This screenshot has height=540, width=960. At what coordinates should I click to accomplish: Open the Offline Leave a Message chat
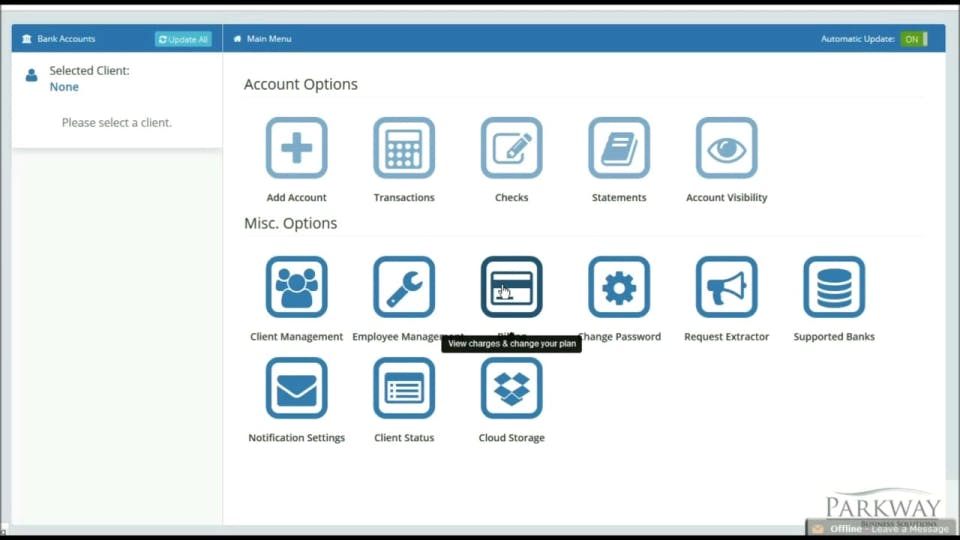coord(880,528)
